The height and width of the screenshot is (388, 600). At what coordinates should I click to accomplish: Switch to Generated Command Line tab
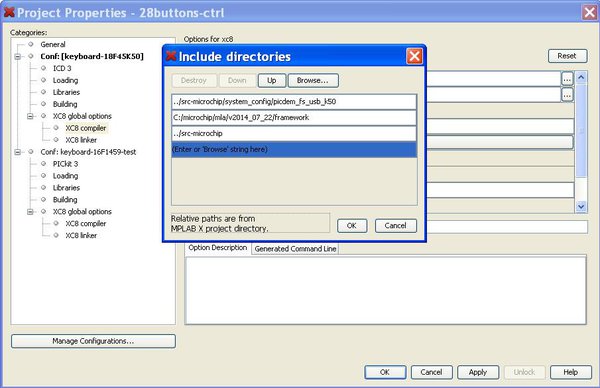295,249
